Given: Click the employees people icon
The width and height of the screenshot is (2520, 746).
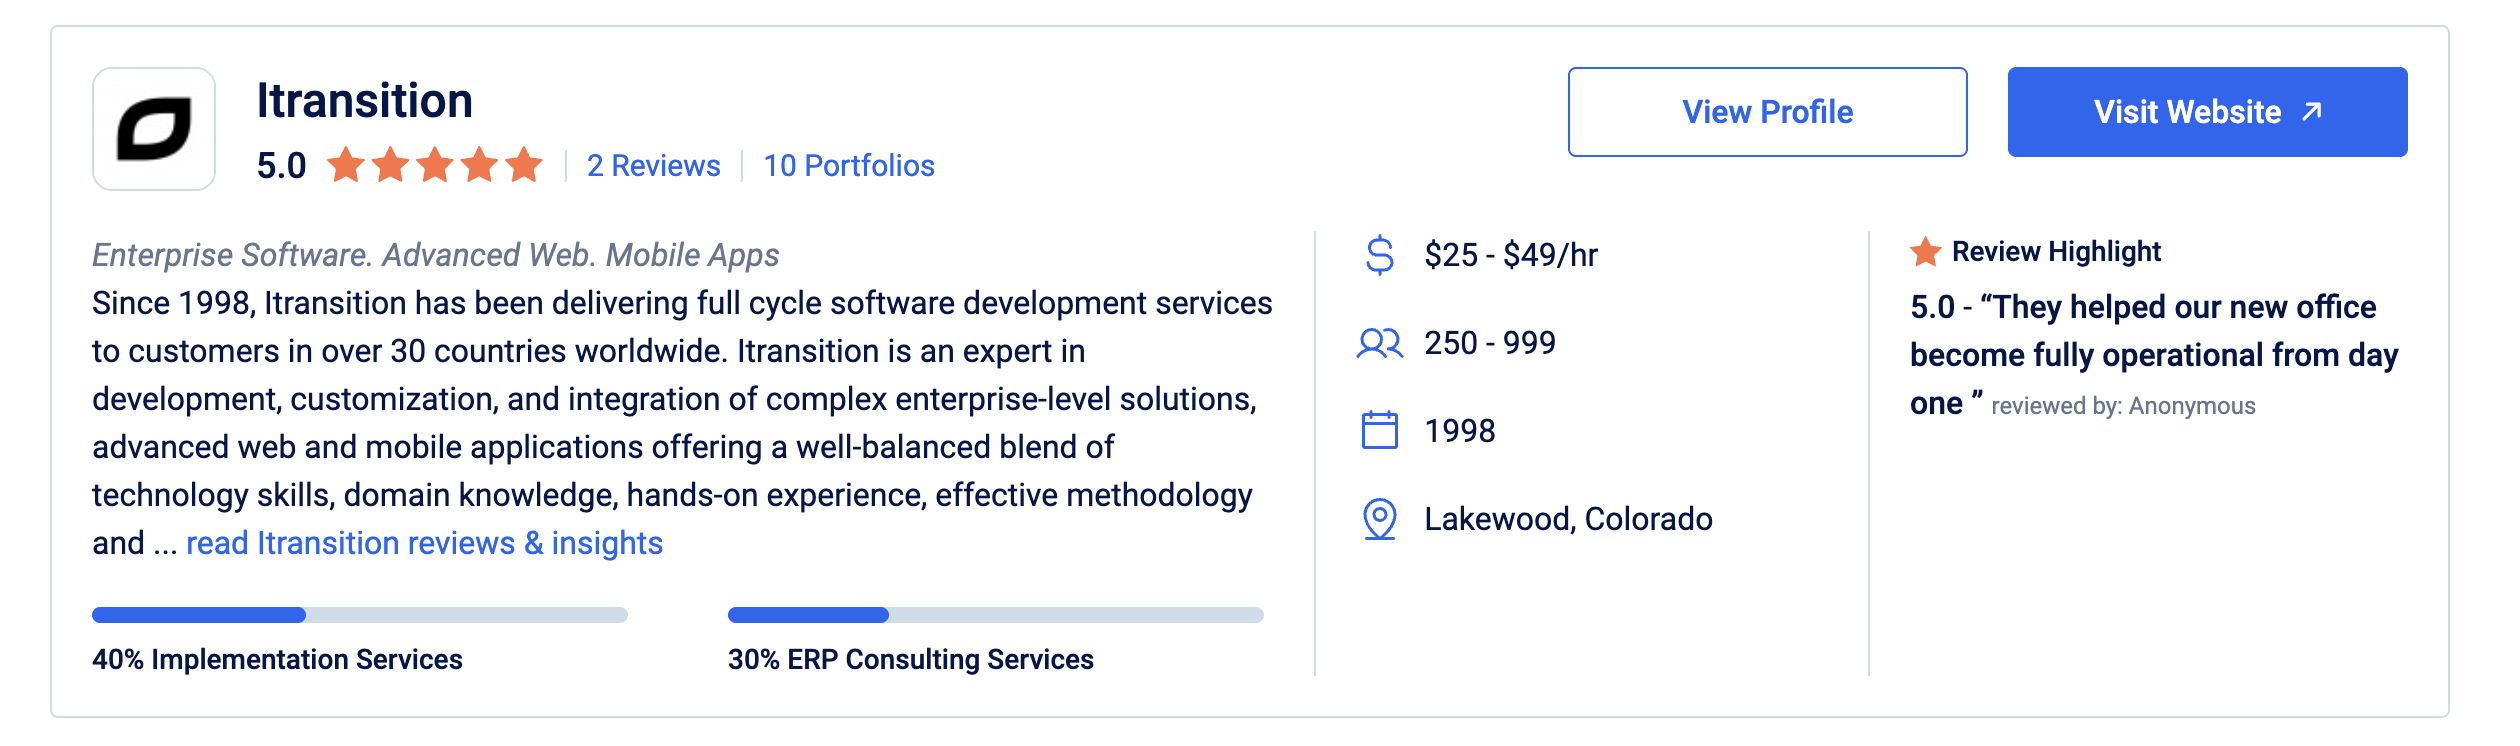Looking at the screenshot, I should coord(1380,343).
